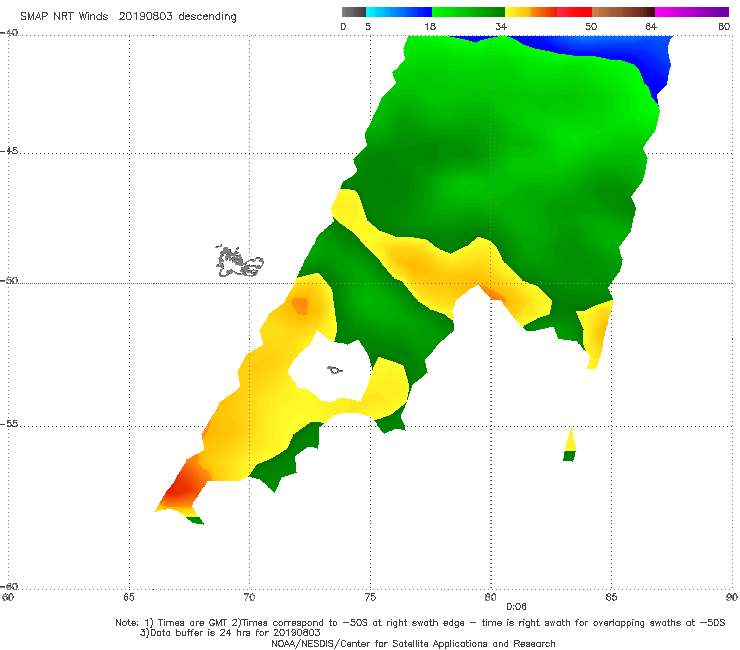Click the small orange patch near 72E 51S
Image resolution: width=740 pixels, height=650 pixels.
(300, 306)
